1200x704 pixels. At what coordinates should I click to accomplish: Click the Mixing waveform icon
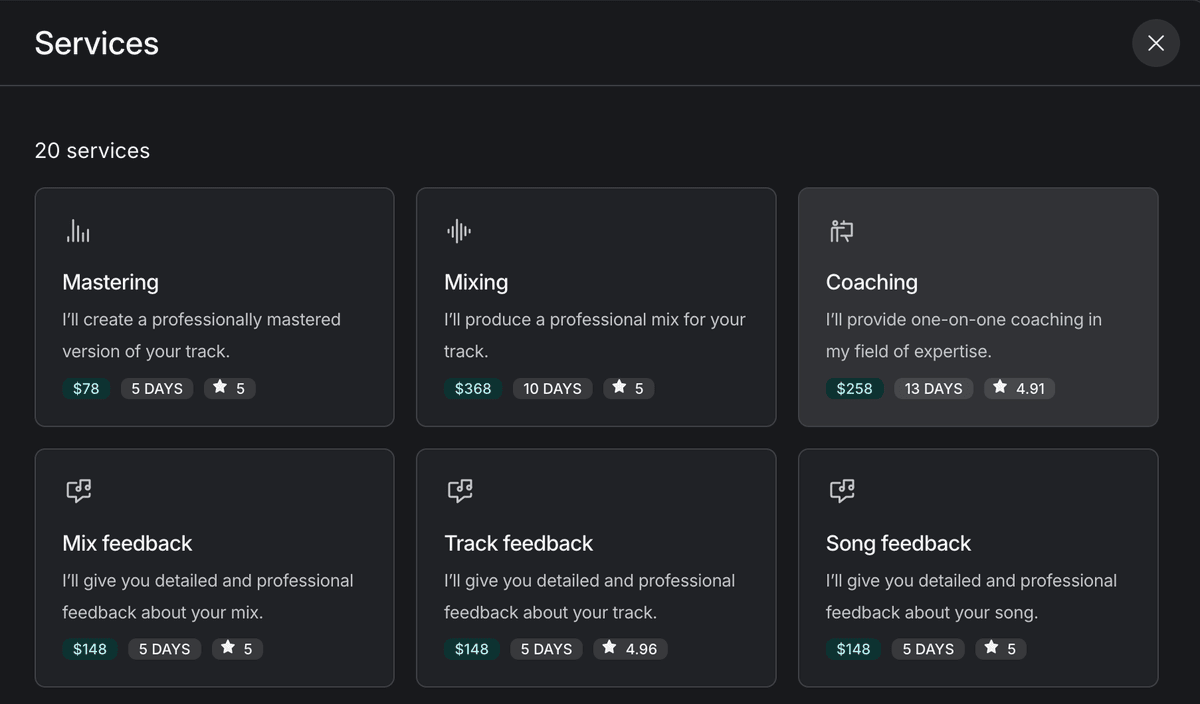459,232
